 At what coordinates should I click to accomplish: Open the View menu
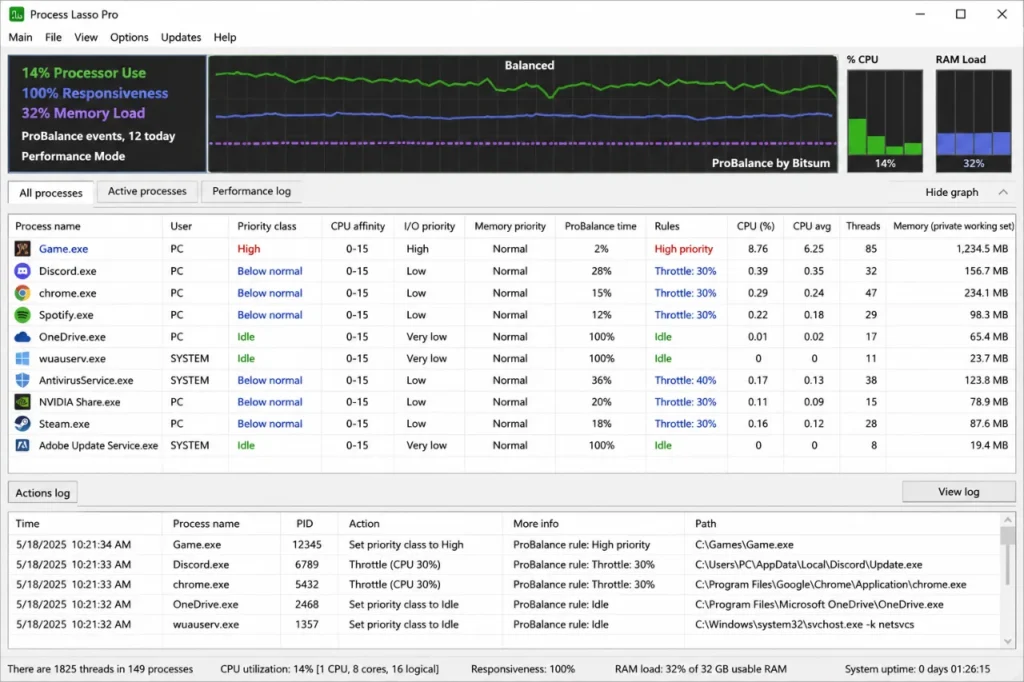pyautogui.click(x=86, y=37)
